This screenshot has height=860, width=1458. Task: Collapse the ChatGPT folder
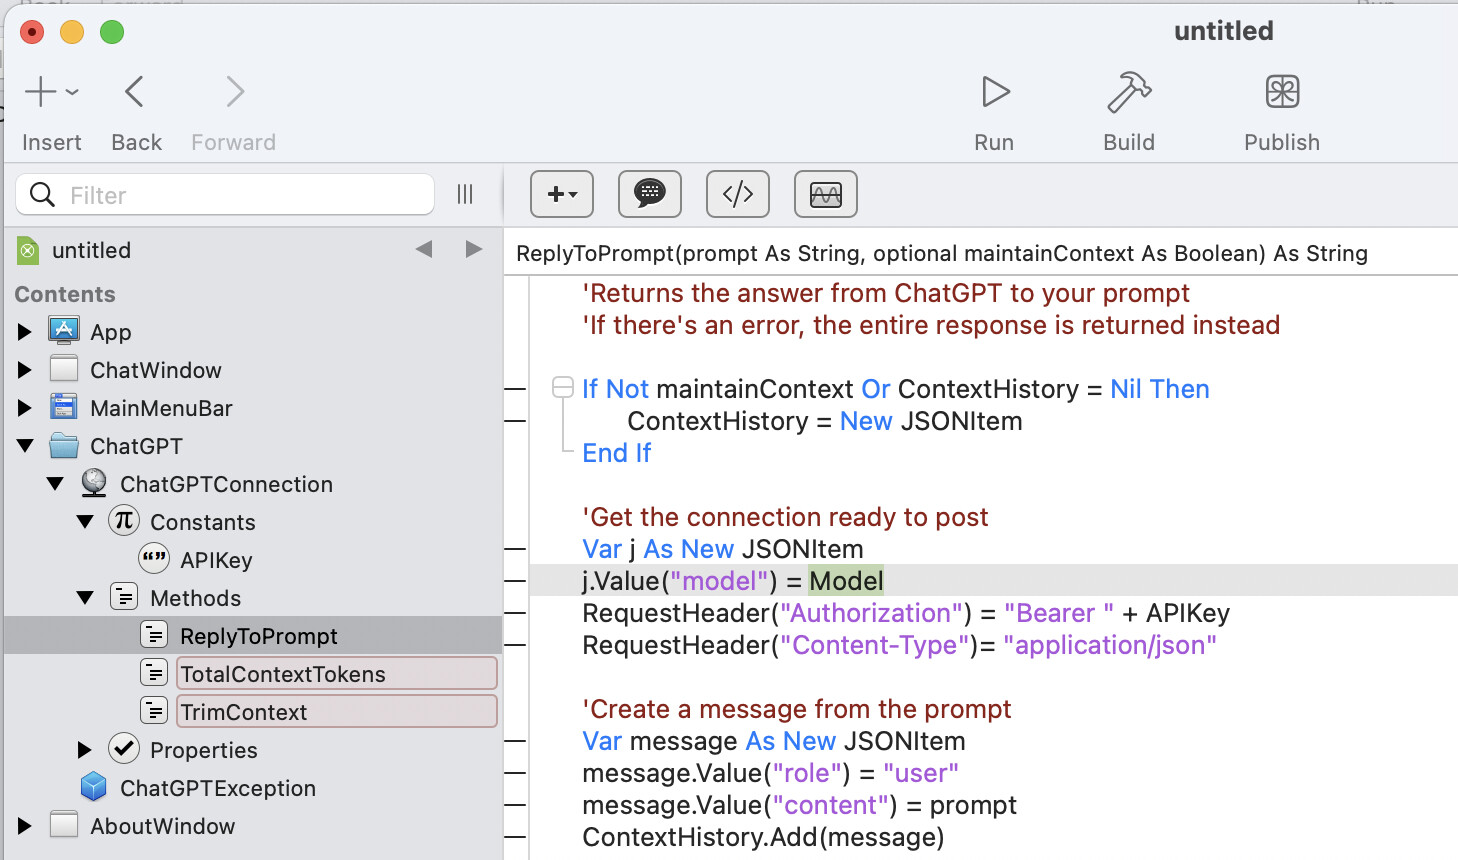[26, 446]
